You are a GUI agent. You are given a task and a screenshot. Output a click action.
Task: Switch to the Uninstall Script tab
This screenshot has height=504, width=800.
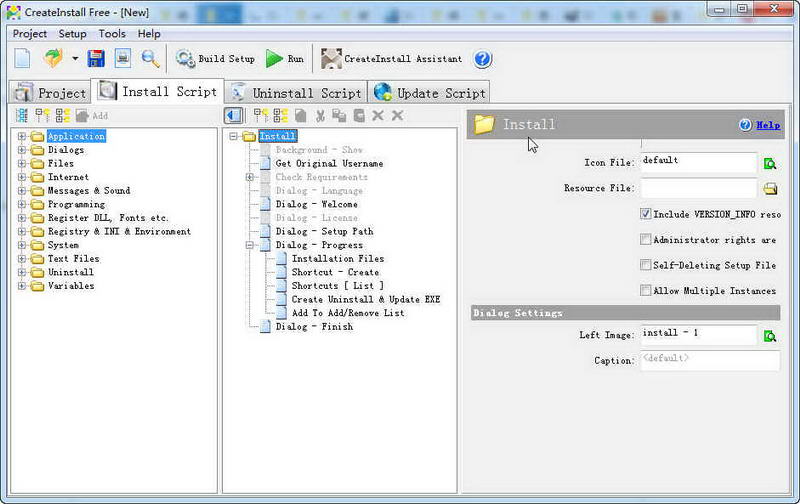click(296, 93)
